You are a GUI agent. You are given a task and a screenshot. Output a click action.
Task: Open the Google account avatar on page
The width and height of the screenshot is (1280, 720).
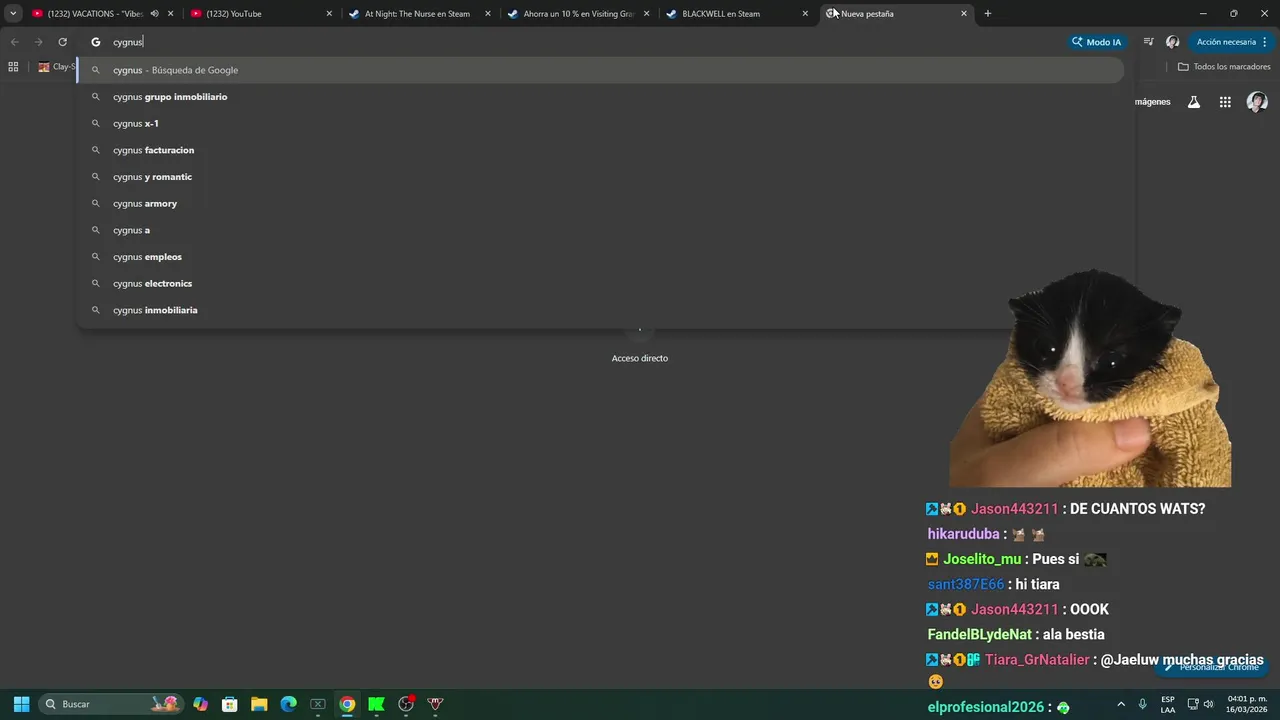point(1257,102)
